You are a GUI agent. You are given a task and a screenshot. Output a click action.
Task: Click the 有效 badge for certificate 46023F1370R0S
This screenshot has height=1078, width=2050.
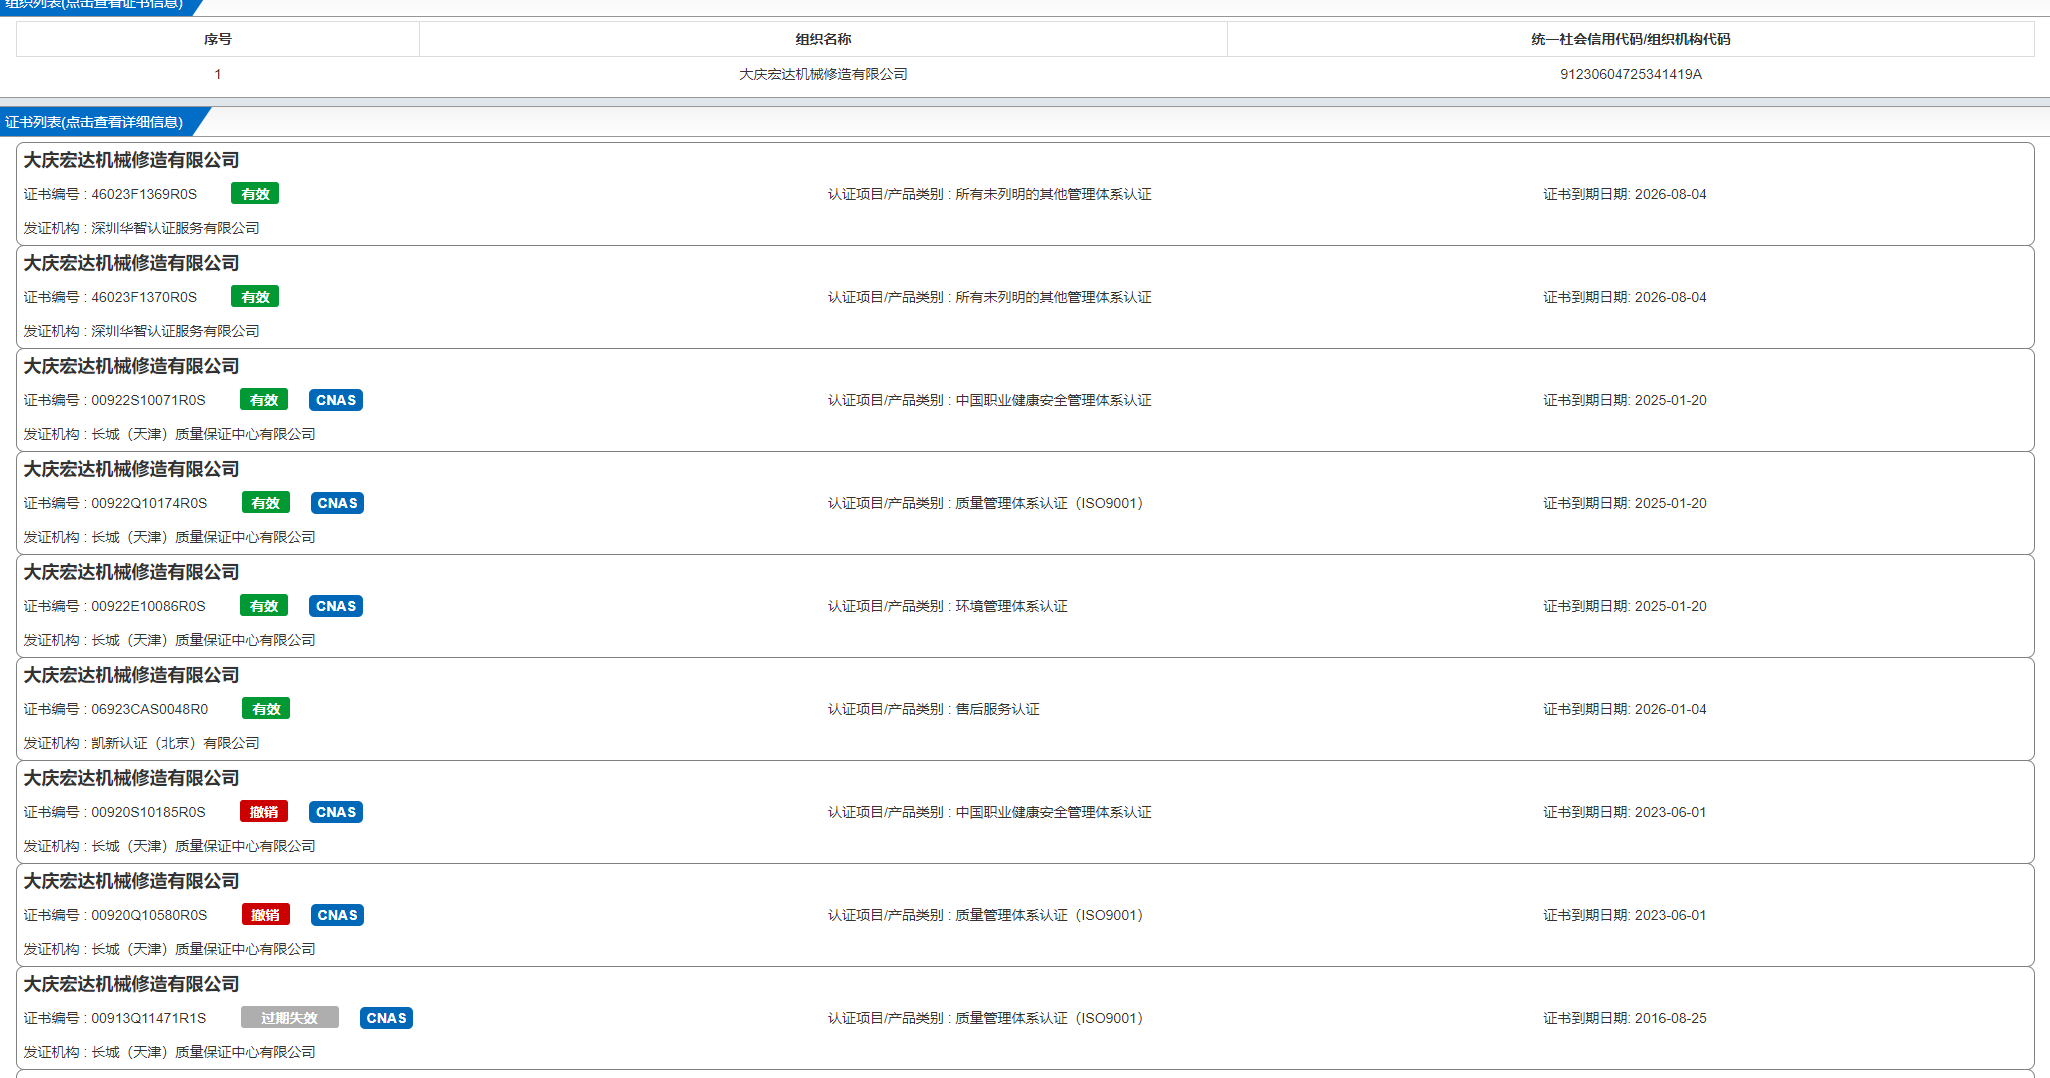click(x=255, y=297)
